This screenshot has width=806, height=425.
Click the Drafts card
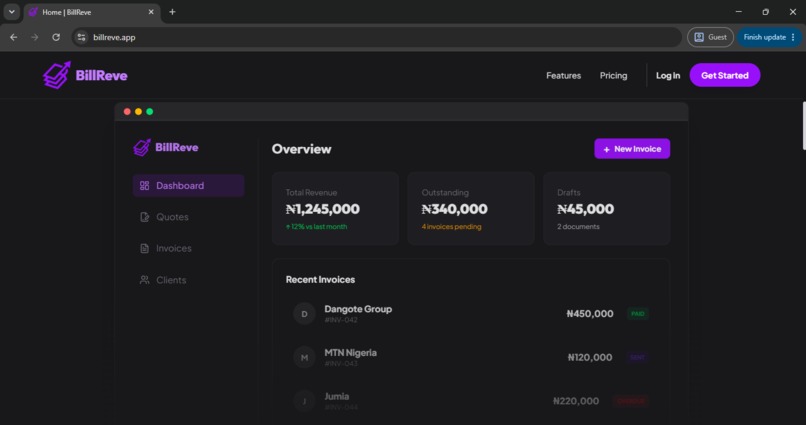607,208
